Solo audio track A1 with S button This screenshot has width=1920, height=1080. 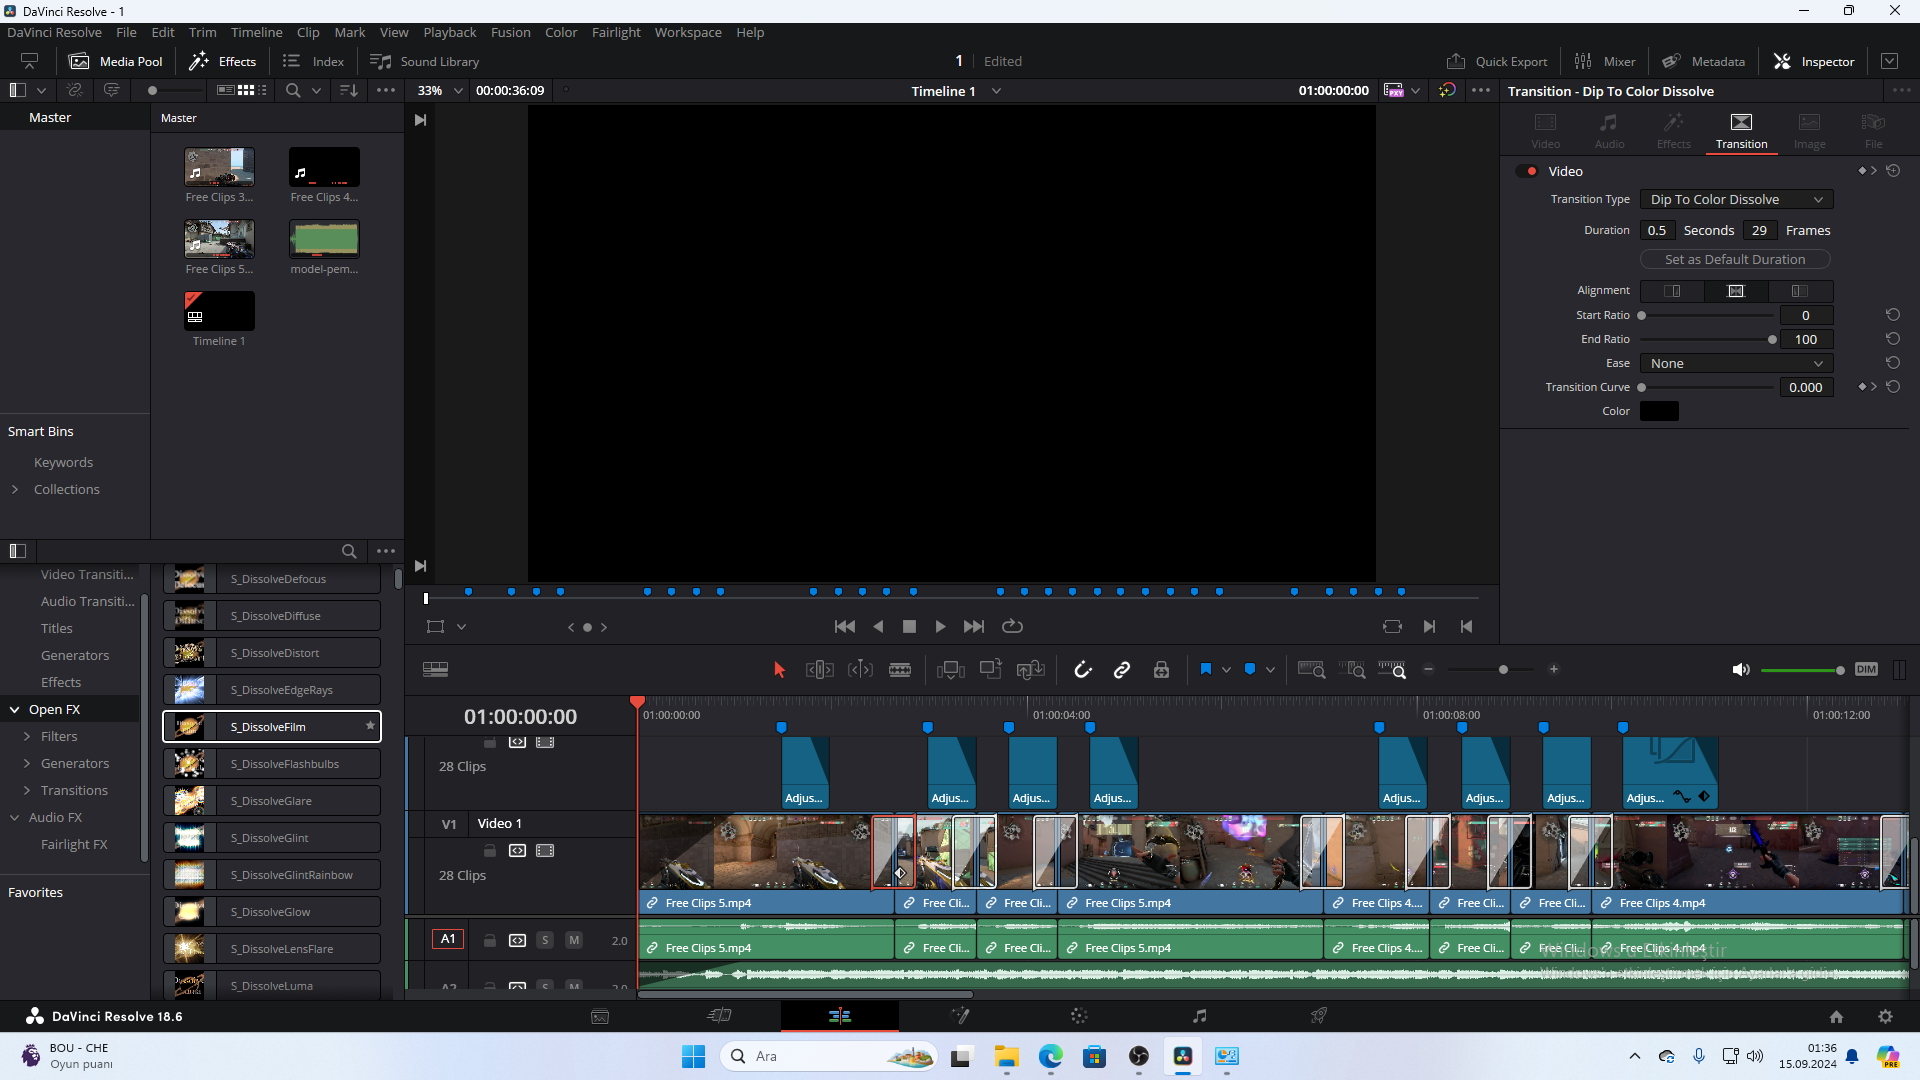pyautogui.click(x=545, y=940)
